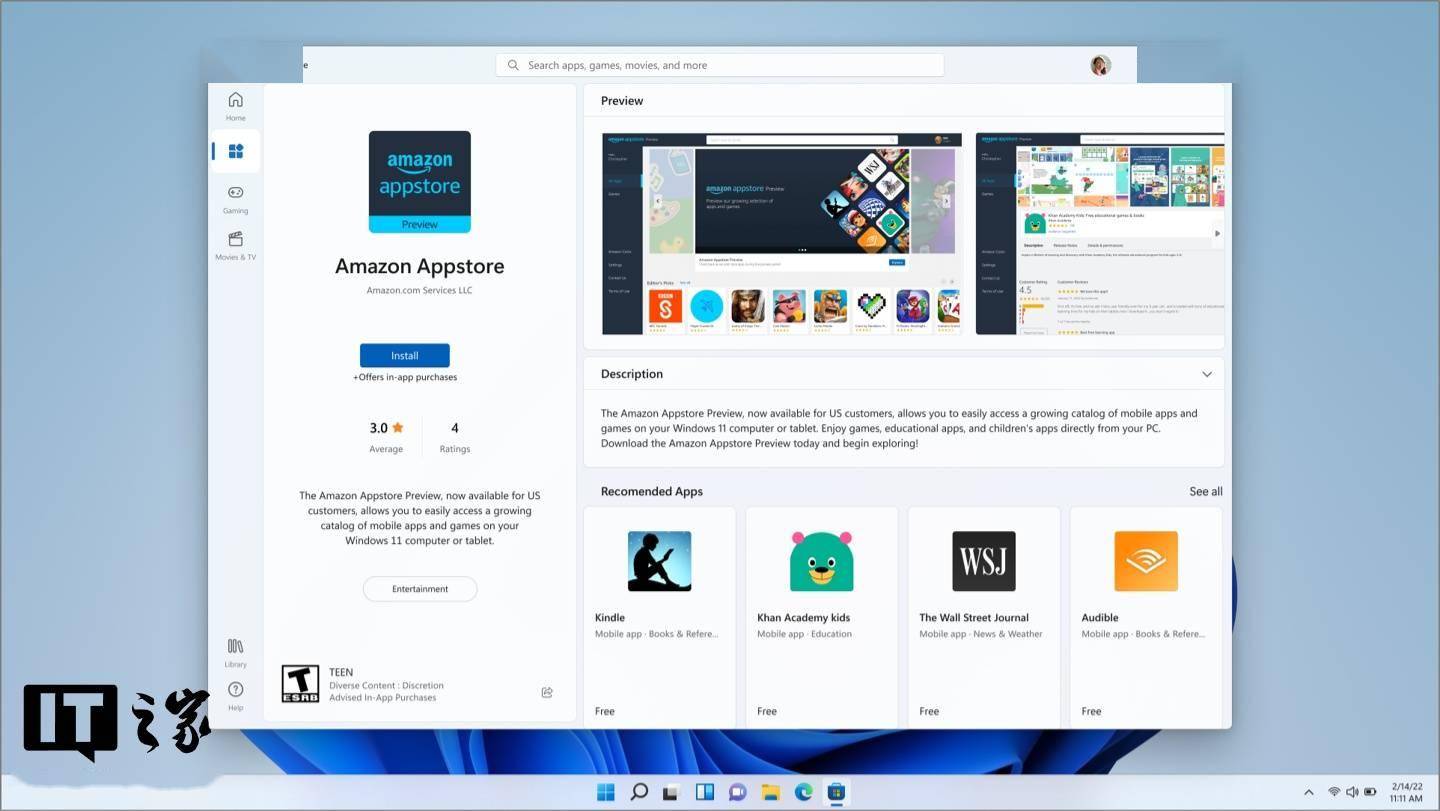Open the Library in sidebar
Image resolution: width=1440 pixels, height=811 pixels.
pos(235,652)
